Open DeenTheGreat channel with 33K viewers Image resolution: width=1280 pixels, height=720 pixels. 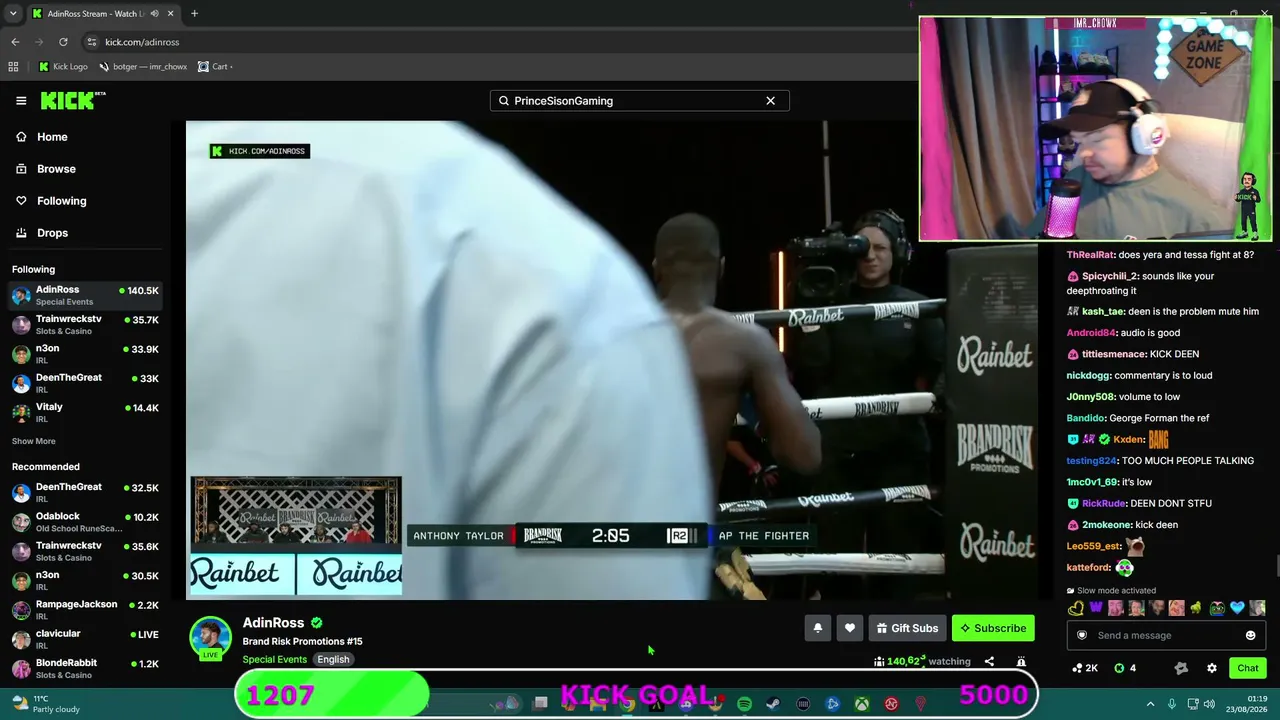click(x=85, y=383)
